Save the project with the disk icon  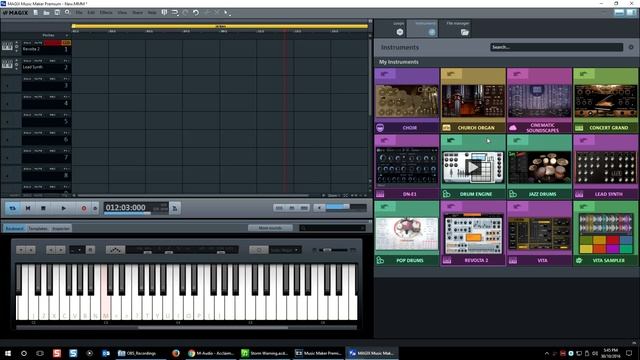tap(57, 13)
